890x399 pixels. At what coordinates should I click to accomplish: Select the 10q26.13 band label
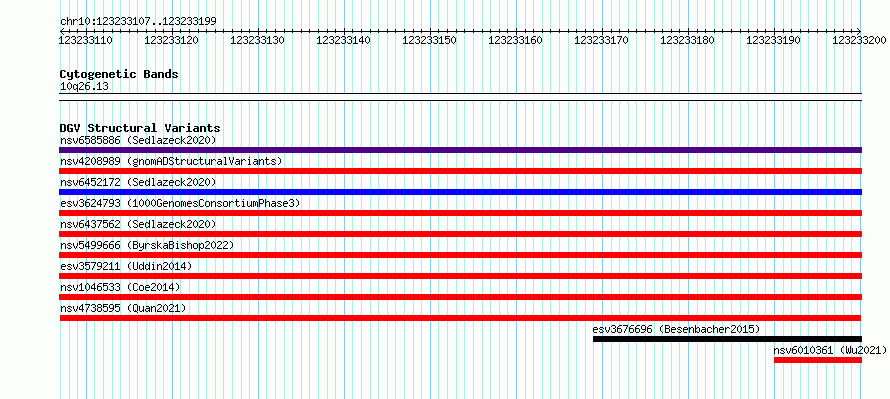point(84,87)
